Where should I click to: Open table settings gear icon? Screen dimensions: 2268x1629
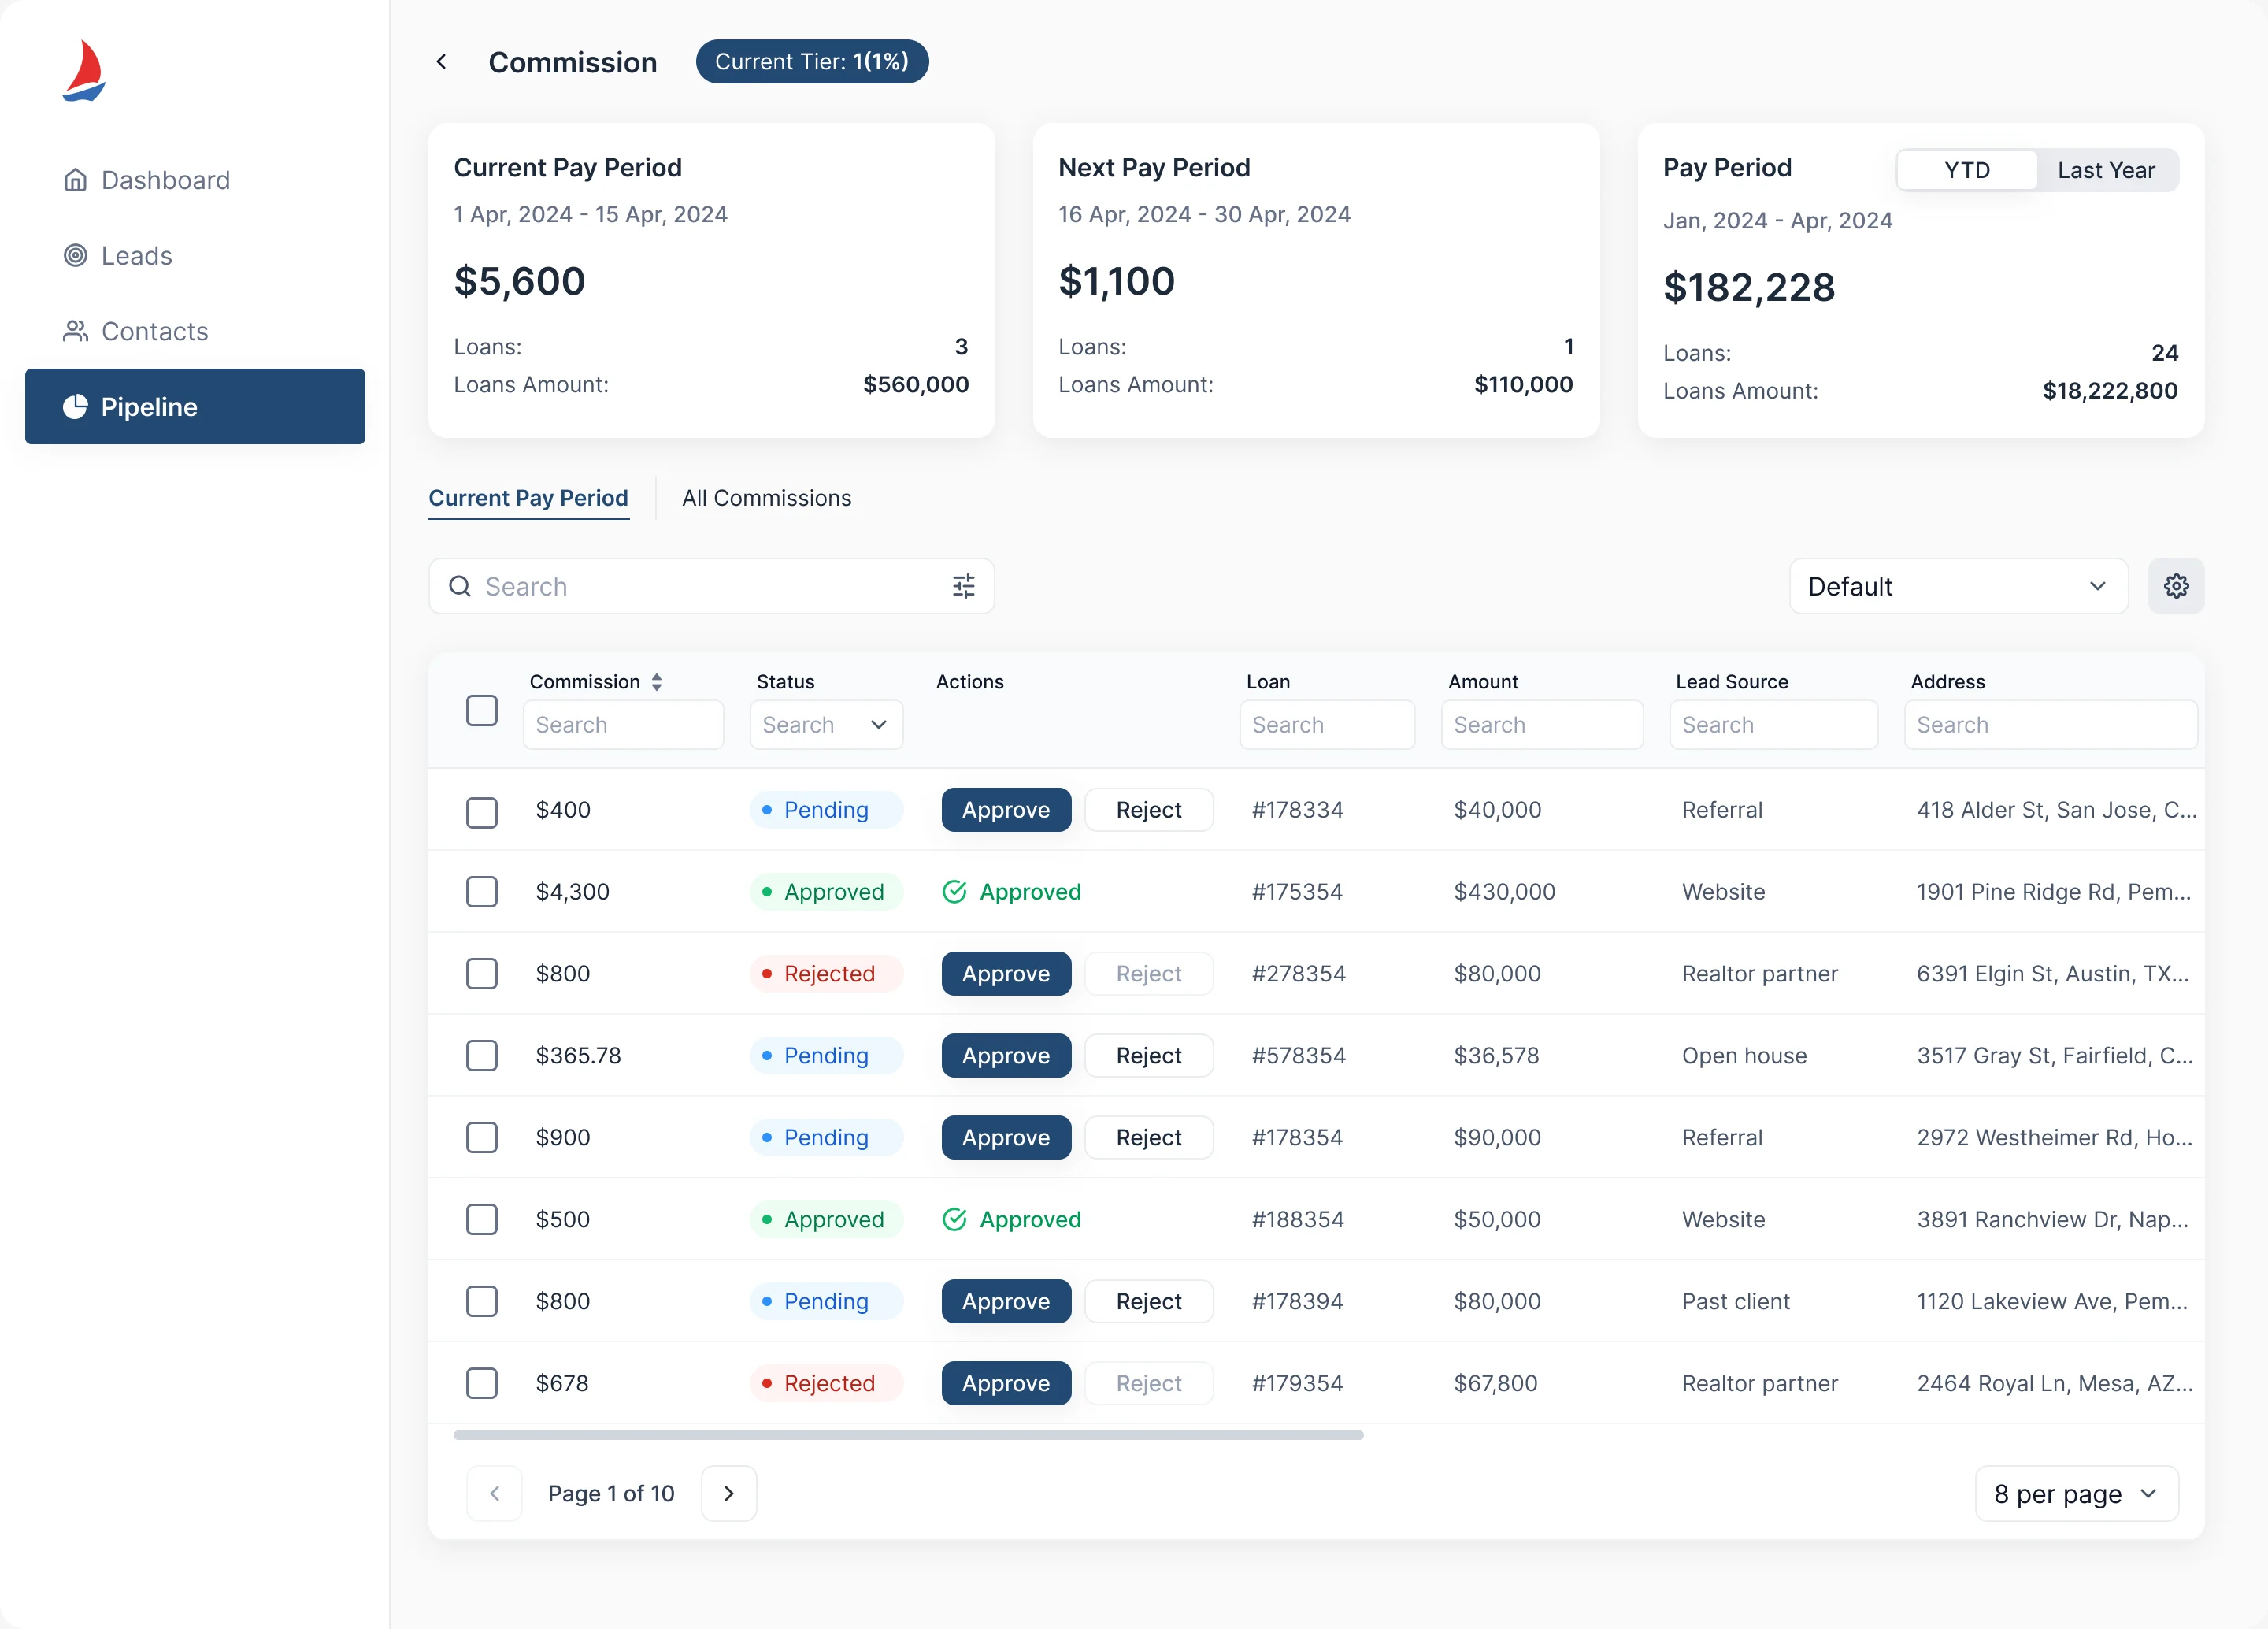tap(2176, 586)
